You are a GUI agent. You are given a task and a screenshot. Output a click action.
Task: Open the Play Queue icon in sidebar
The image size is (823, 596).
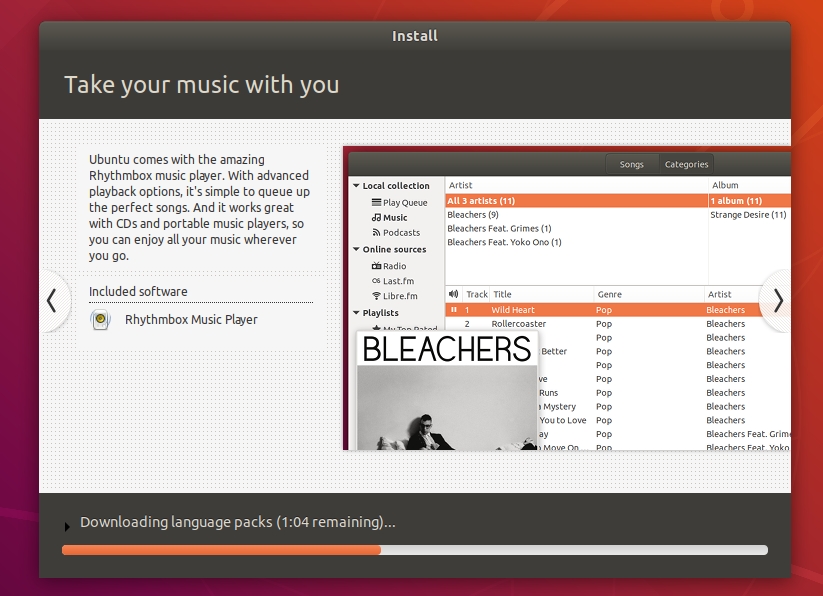point(376,203)
